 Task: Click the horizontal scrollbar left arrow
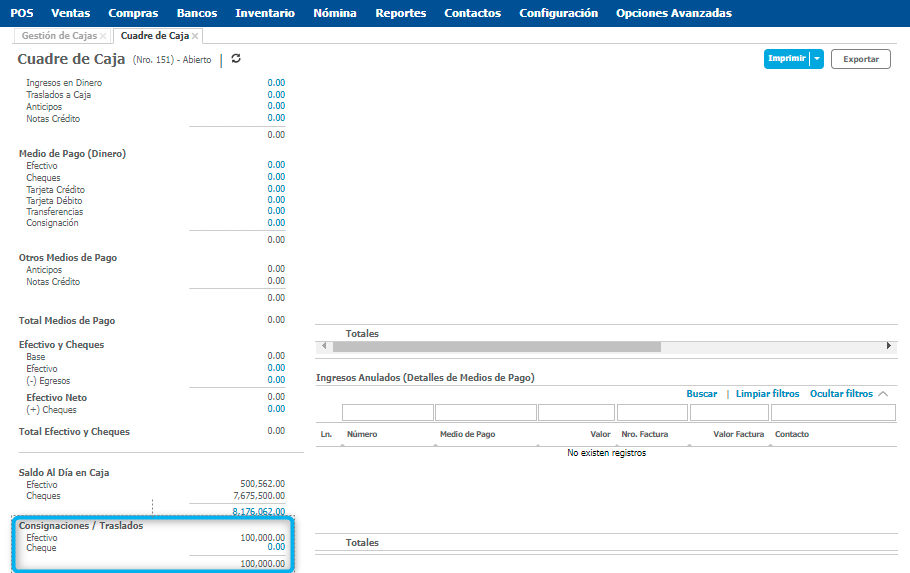click(323, 346)
